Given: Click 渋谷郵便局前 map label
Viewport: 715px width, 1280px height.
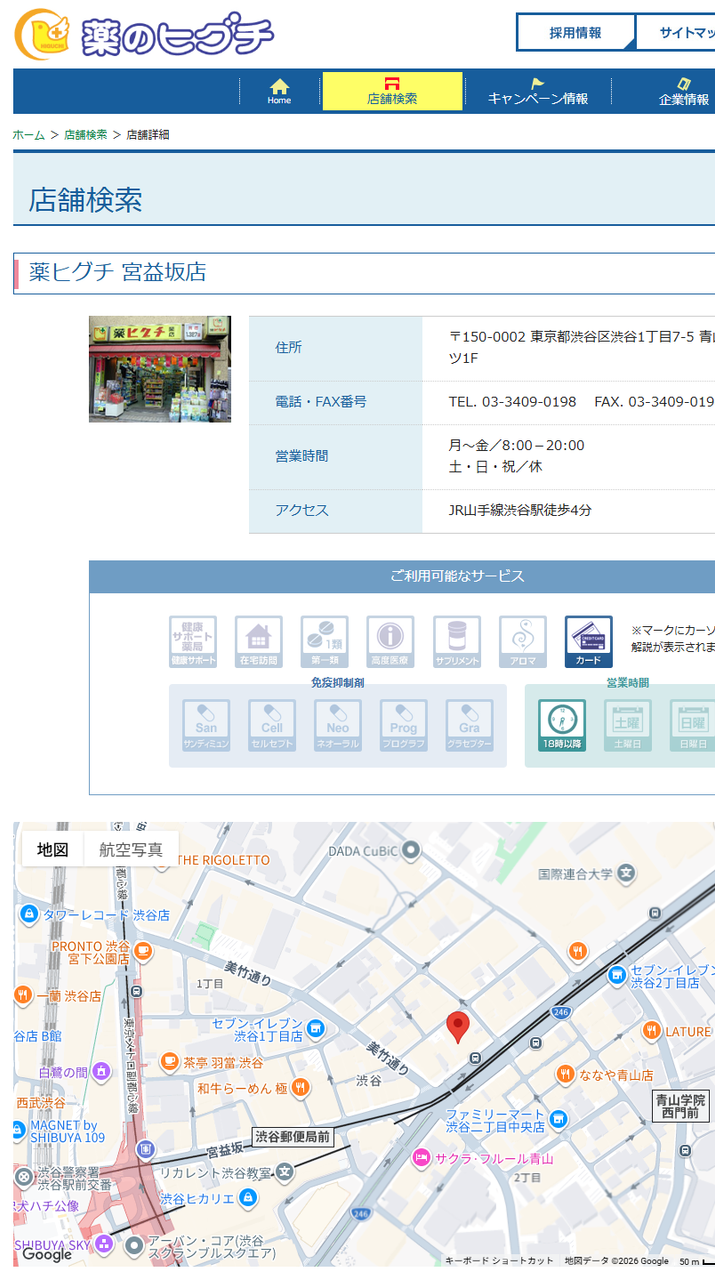Looking at the screenshot, I should click(291, 1136).
